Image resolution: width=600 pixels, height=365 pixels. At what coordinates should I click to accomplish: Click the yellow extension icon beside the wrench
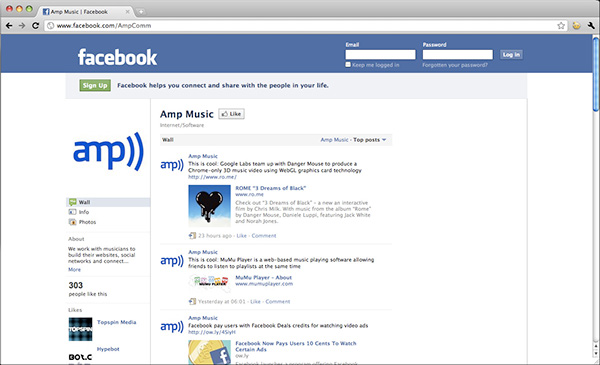click(576, 26)
